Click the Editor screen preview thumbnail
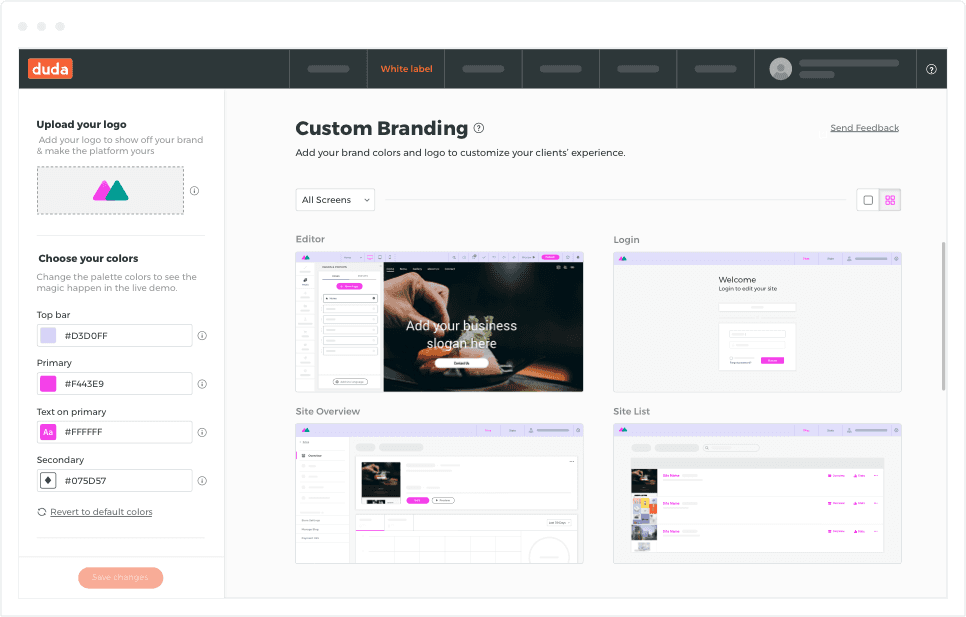This screenshot has height=617, width=966. tap(438, 322)
